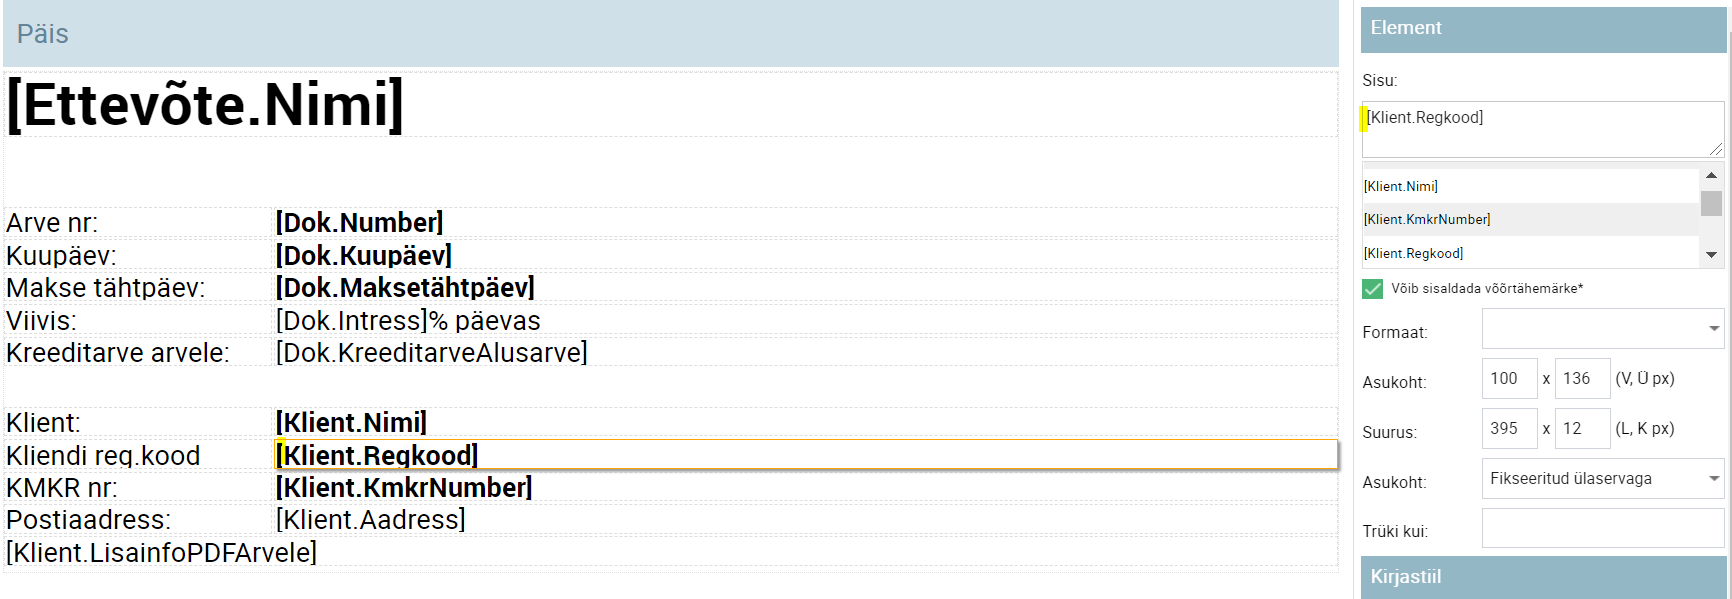Click the Suurus height field showing 12
The image size is (1732, 599).
[1583, 428]
